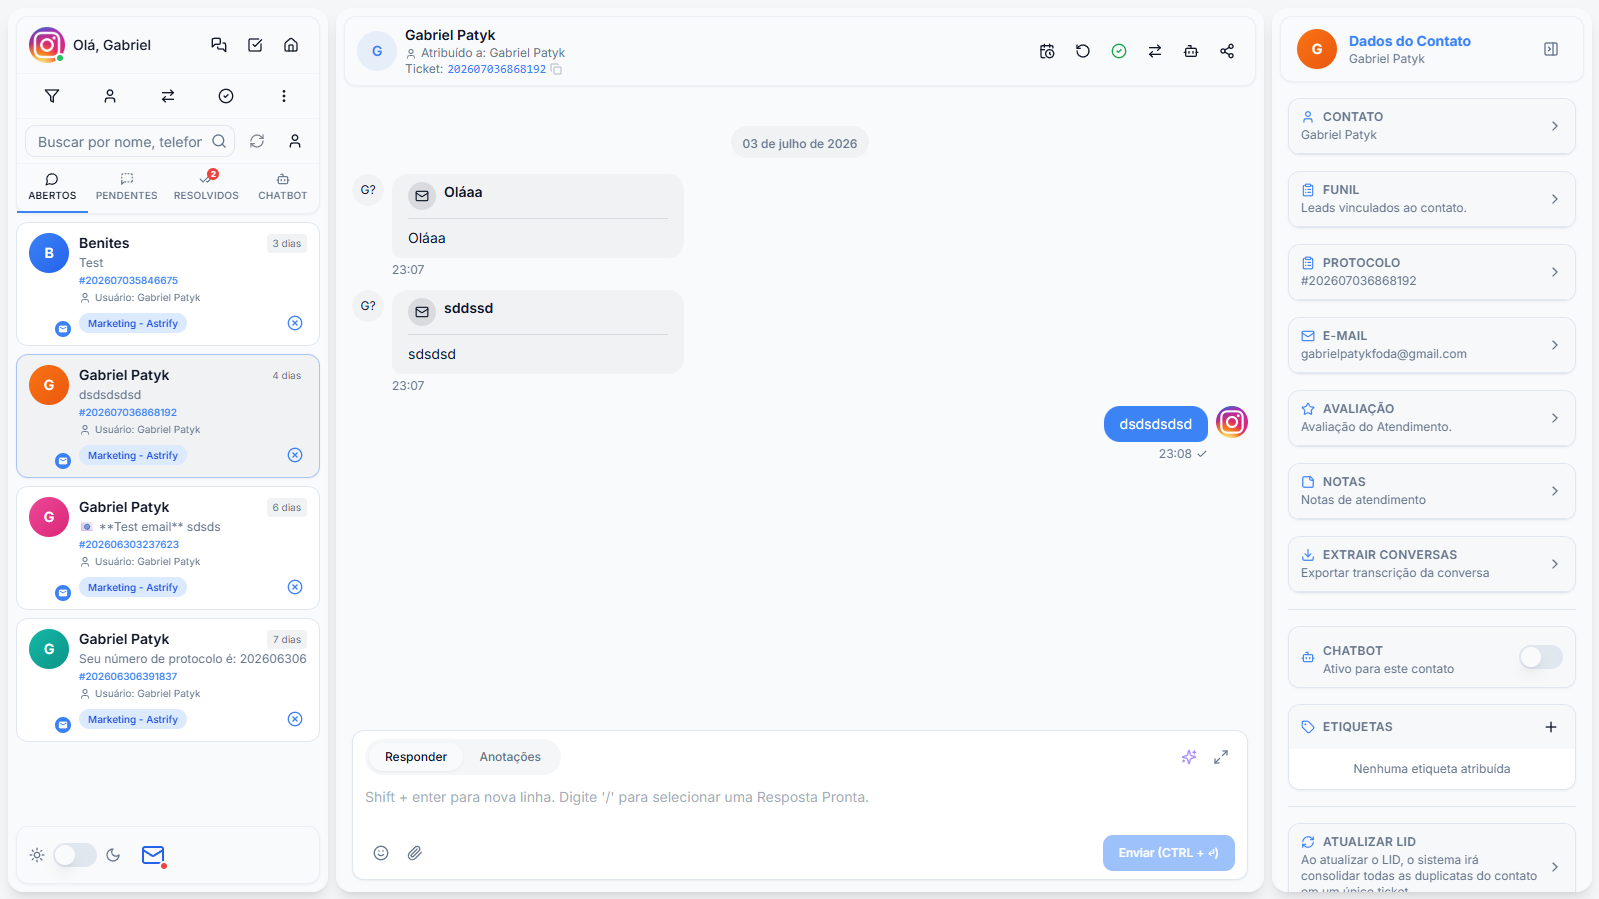This screenshot has height=899, width=1599.
Task: Click the return ticket arrow icon in header
Action: 1083,51
